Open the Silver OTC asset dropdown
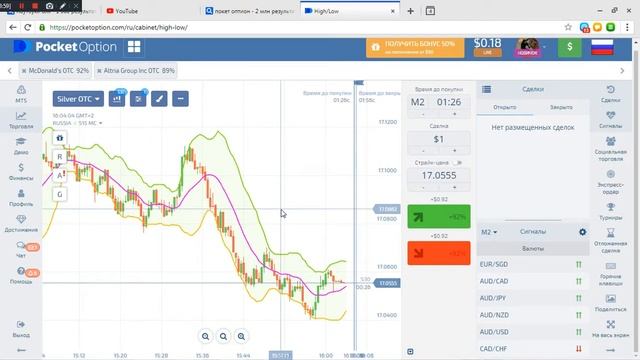This screenshot has width=640, height=360. pyautogui.click(x=78, y=99)
